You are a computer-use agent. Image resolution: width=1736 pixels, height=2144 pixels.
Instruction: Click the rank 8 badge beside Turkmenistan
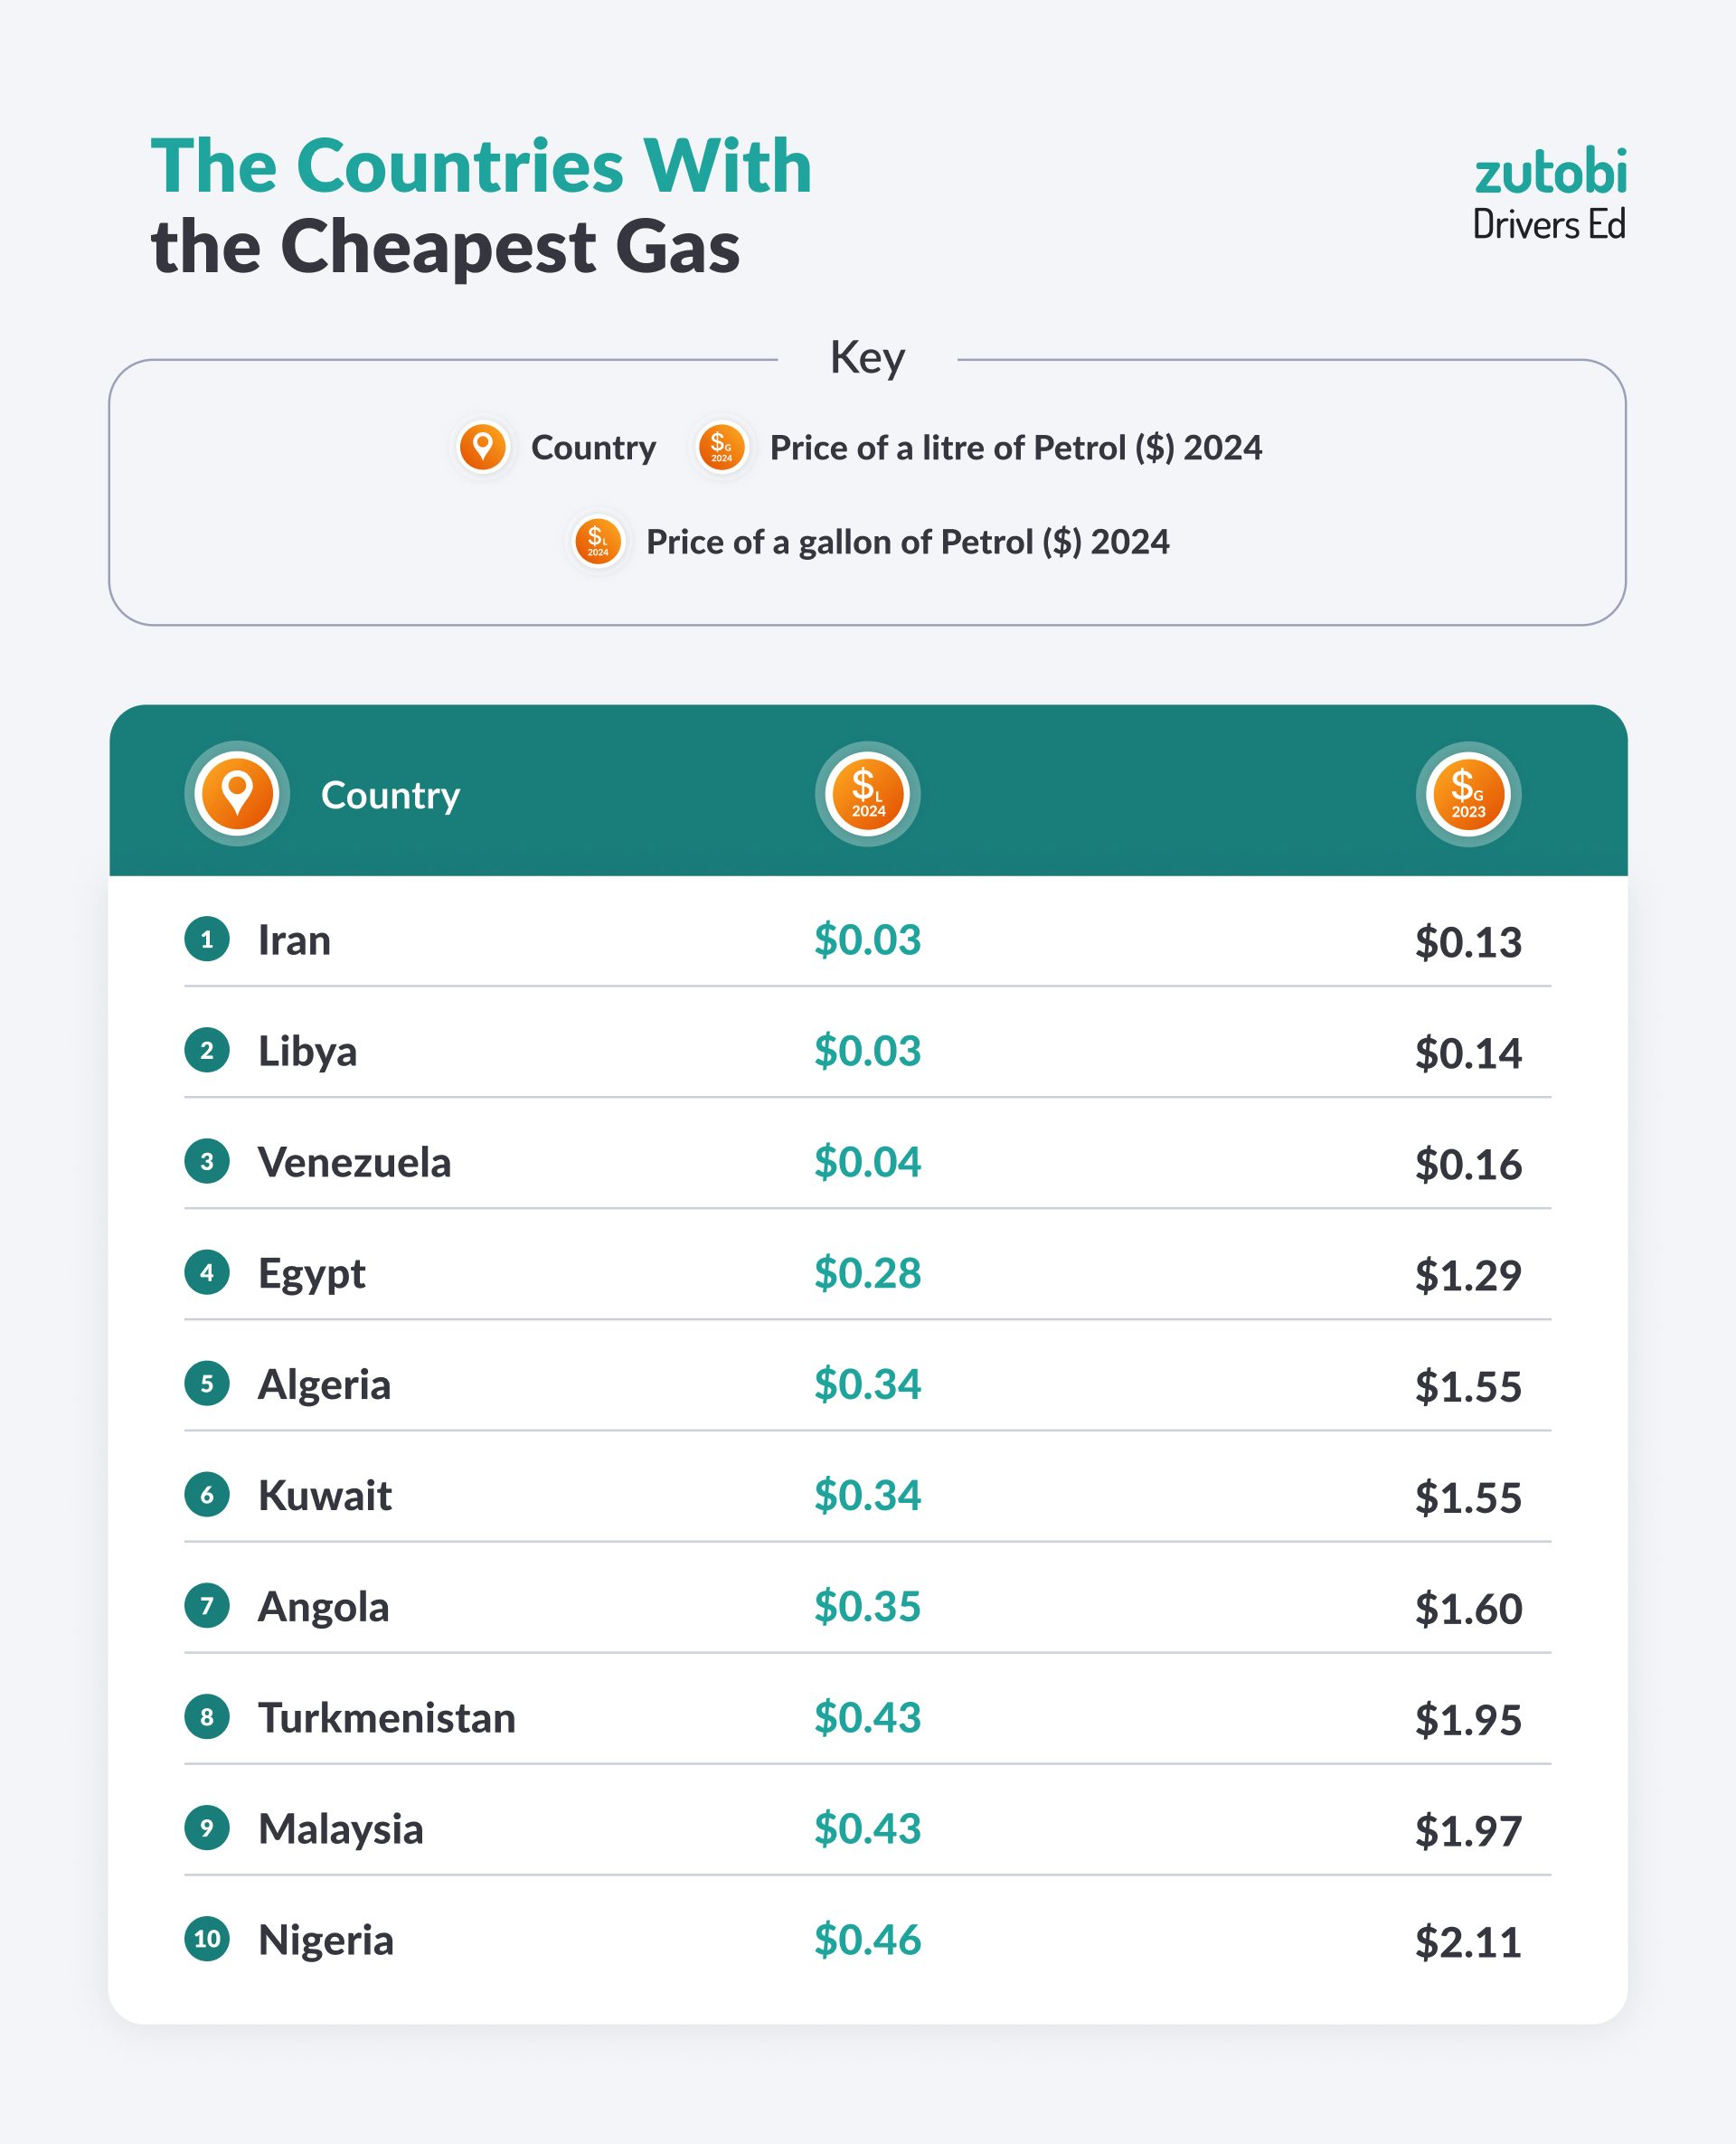207,1717
